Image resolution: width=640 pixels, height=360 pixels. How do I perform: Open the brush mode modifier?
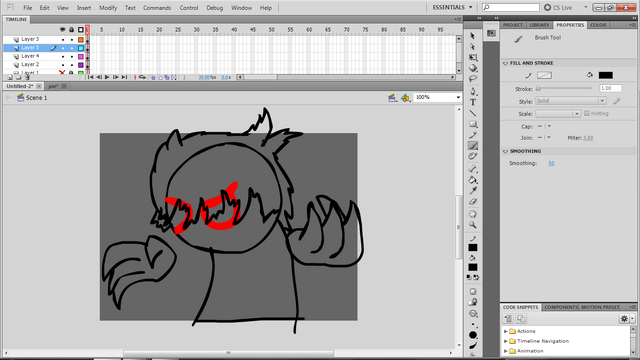tap(473, 313)
